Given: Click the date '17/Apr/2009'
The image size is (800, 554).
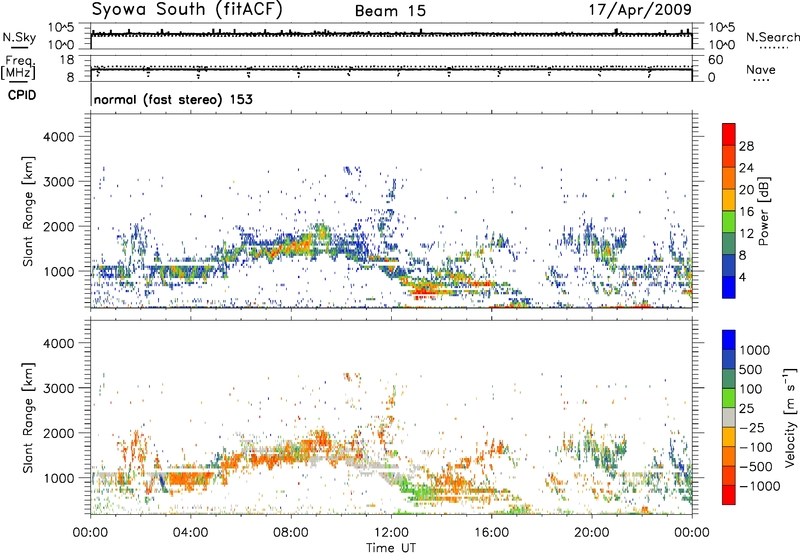Looking at the screenshot, I should pos(640,10).
